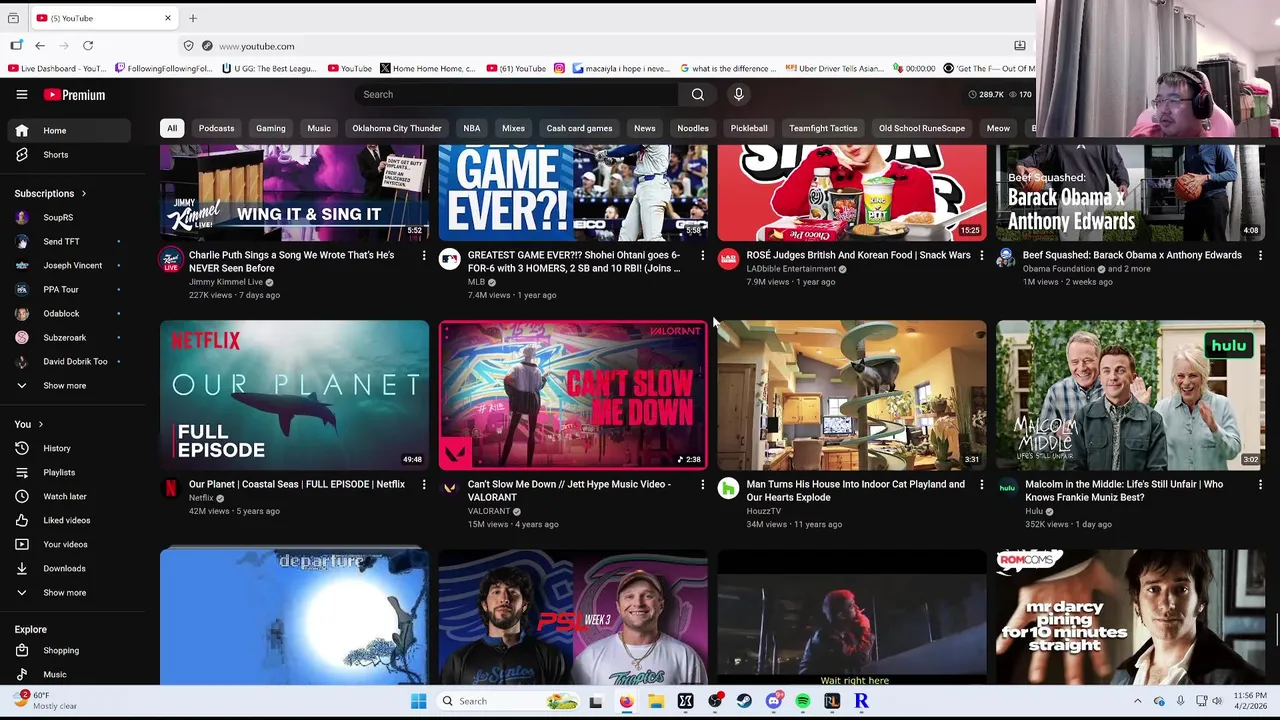Play Our Planet Coastal Seas thumbnail

click(x=294, y=395)
